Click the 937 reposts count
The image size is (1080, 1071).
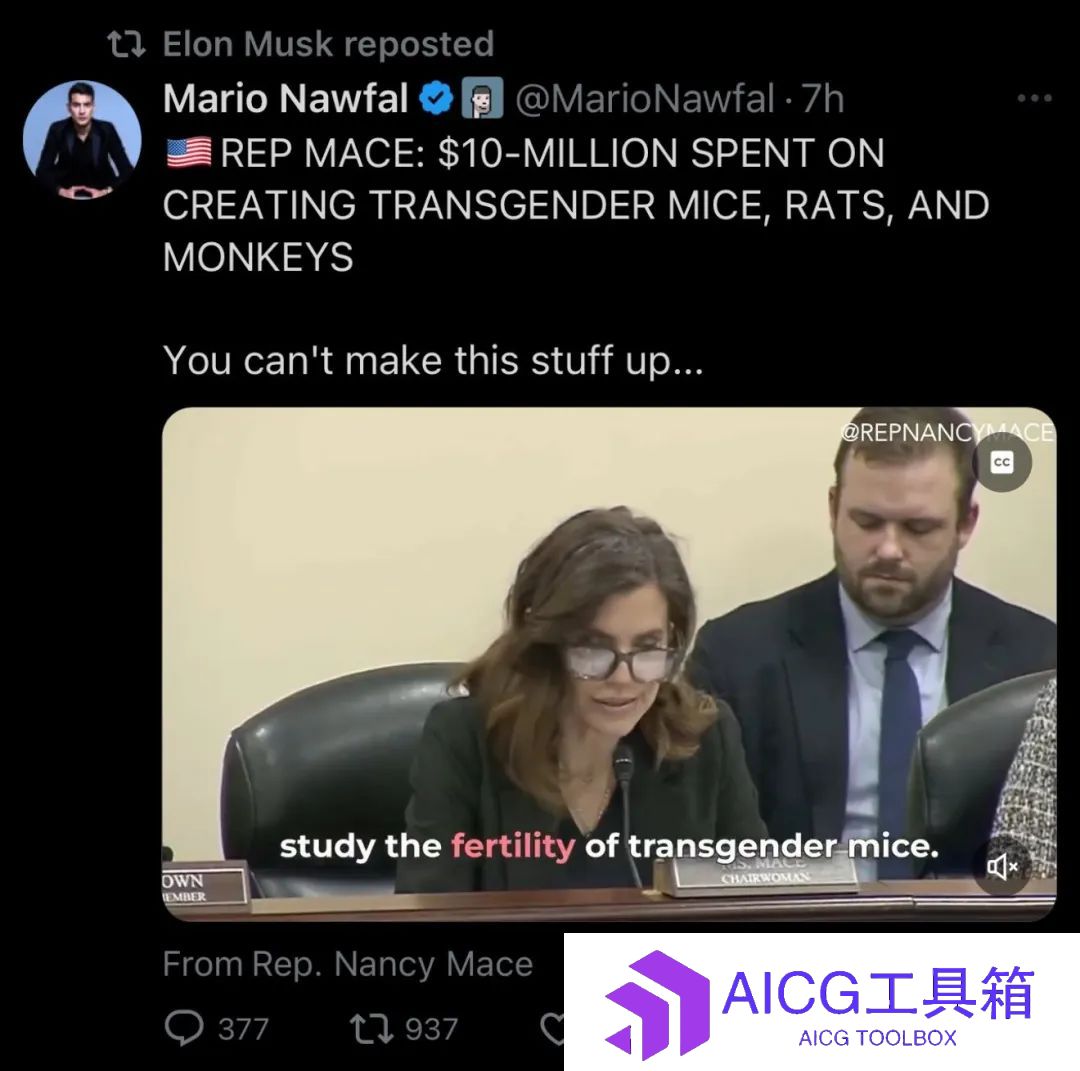click(431, 1029)
